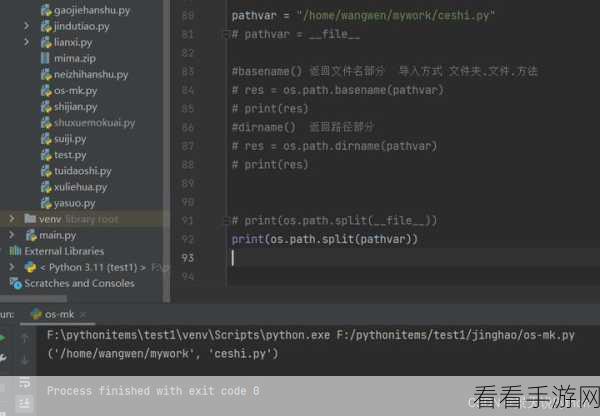Image resolution: width=600 pixels, height=416 pixels.
Task: Click gutter line number 92
Action: point(188,240)
